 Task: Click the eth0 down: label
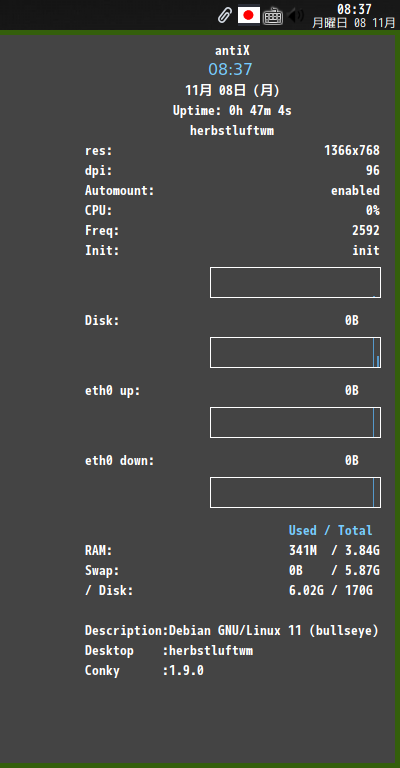click(x=119, y=461)
